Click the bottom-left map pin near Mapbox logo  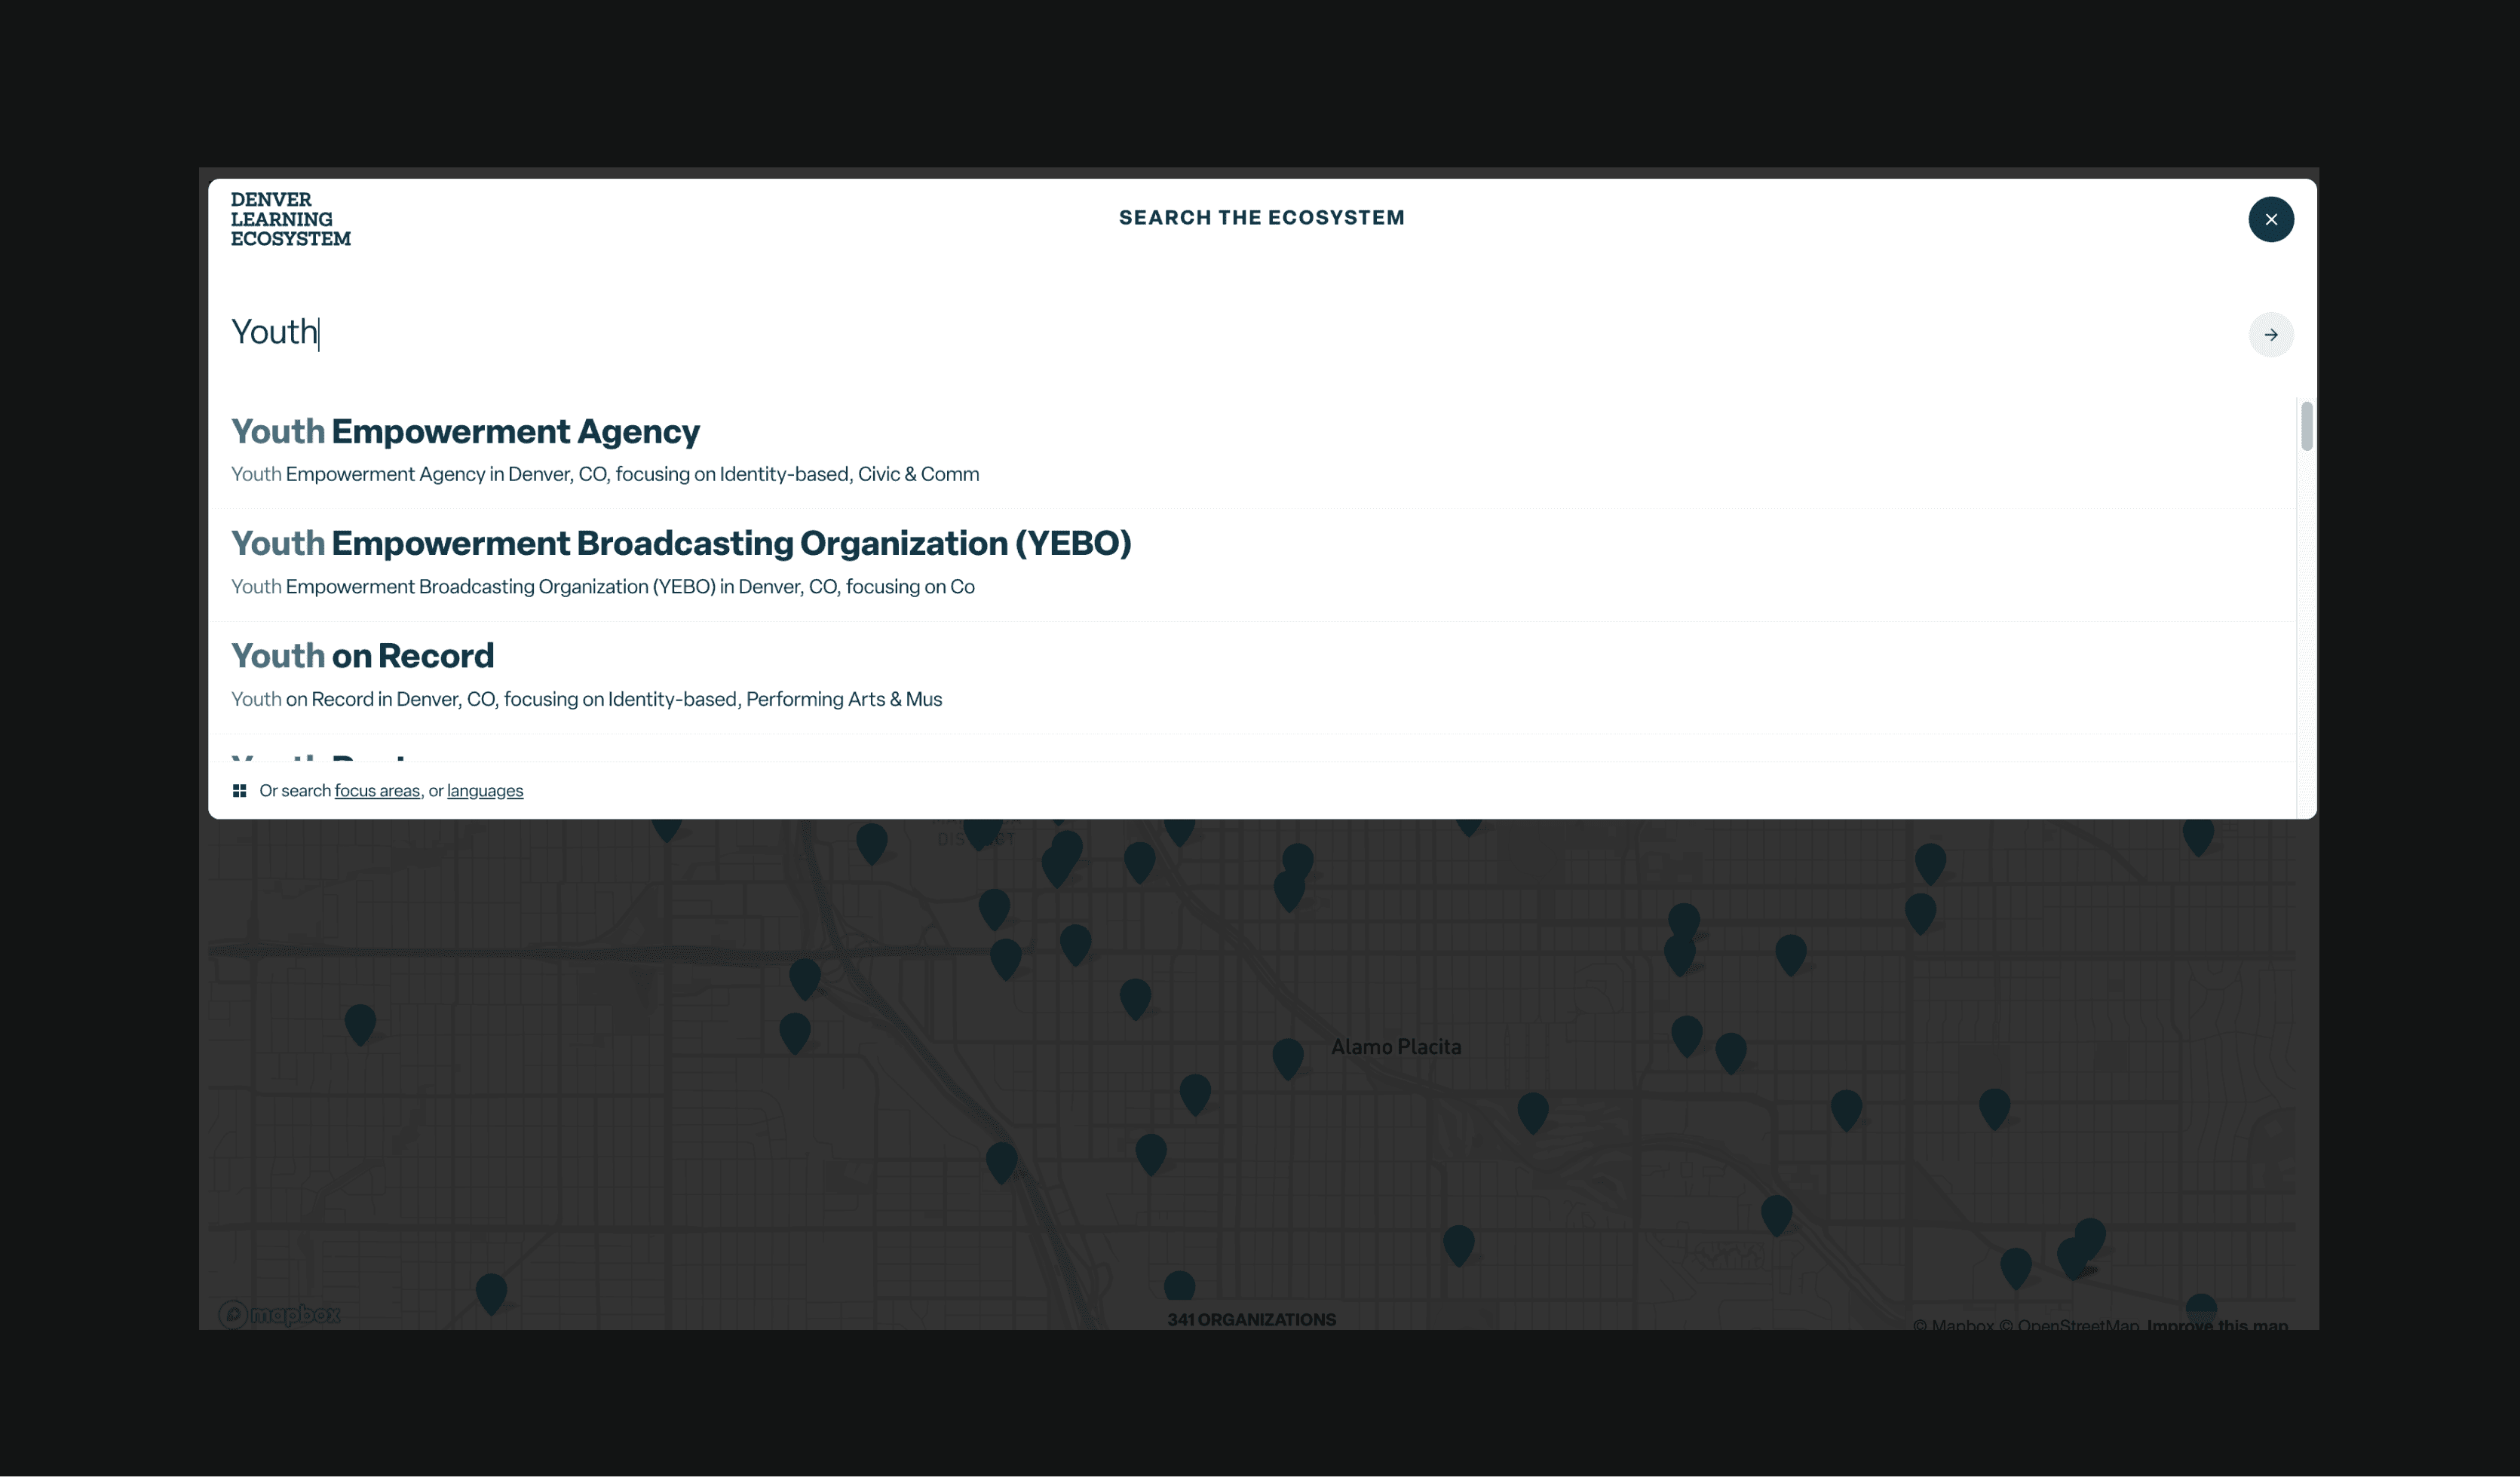(x=491, y=1290)
